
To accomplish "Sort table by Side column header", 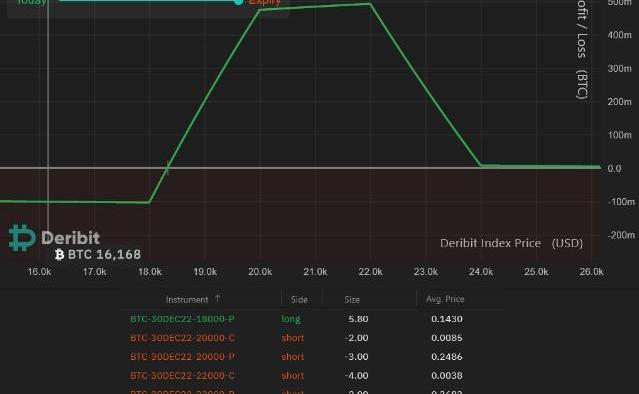I will [299, 299].
